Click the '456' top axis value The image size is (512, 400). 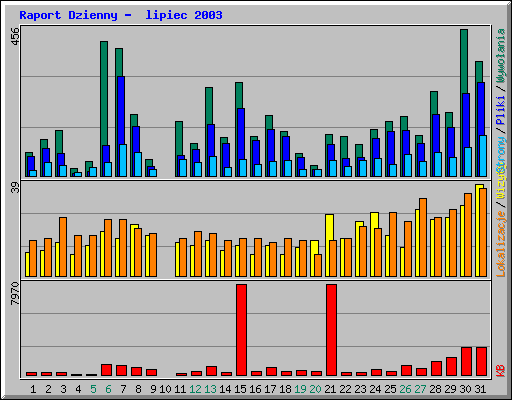pyautogui.click(x=15, y=36)
